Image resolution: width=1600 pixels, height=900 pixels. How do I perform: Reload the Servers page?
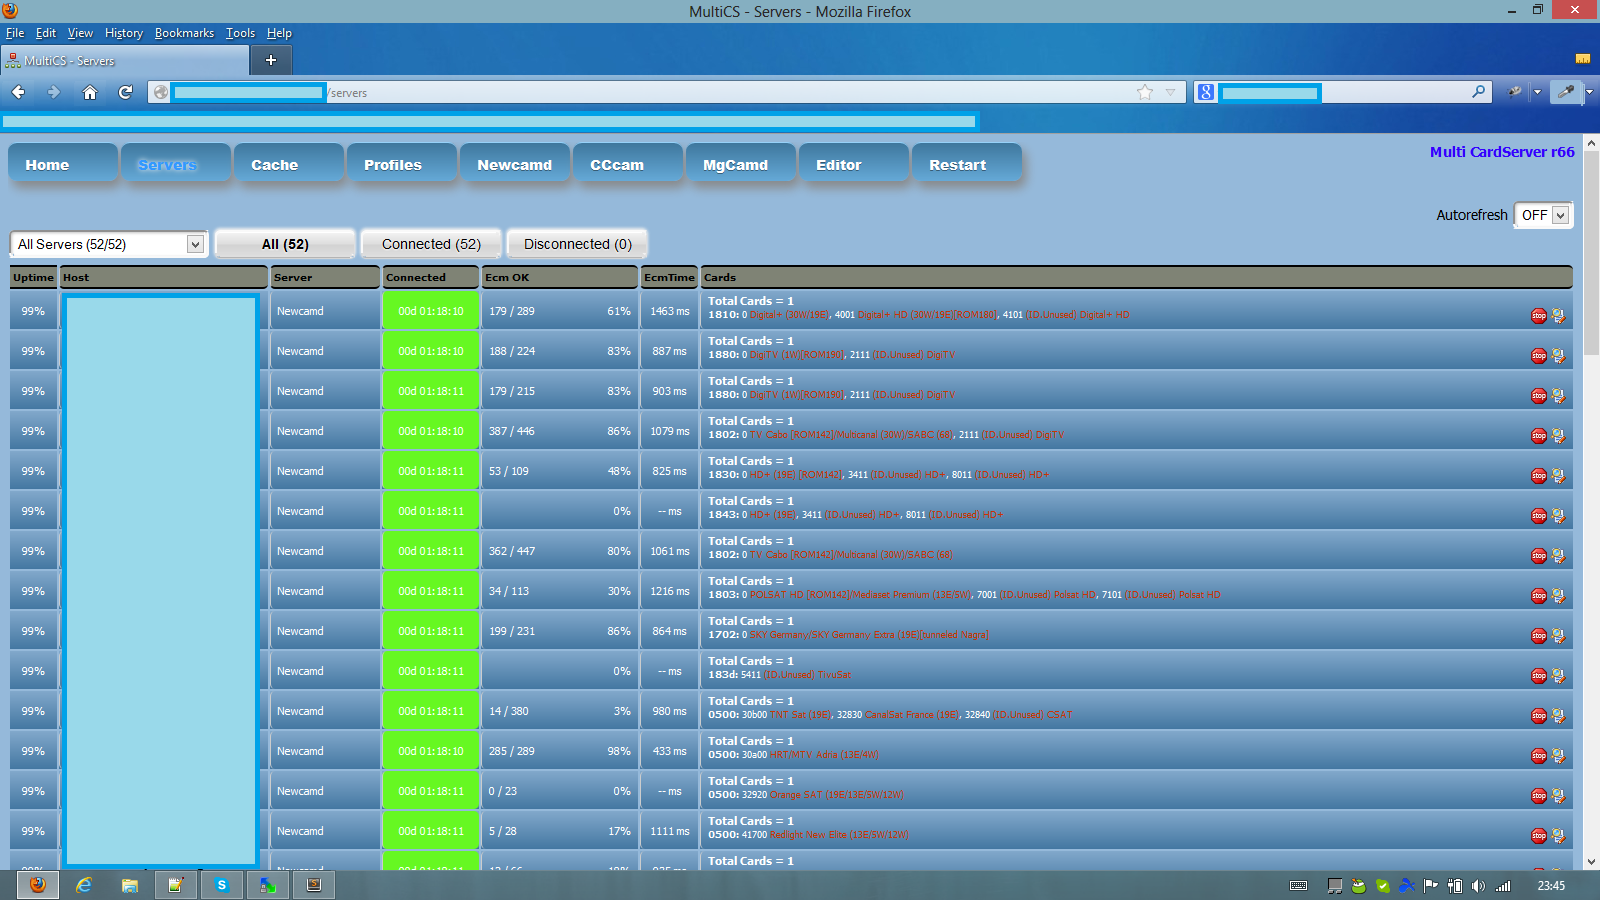click(x=124, y=92)
